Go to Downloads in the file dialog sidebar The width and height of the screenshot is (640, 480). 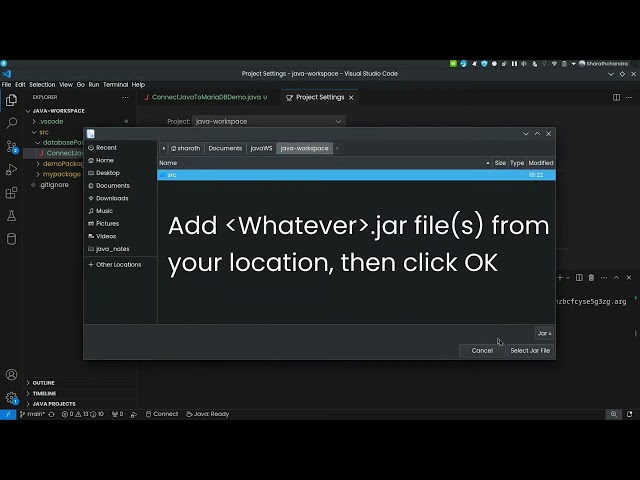[112, 198]
